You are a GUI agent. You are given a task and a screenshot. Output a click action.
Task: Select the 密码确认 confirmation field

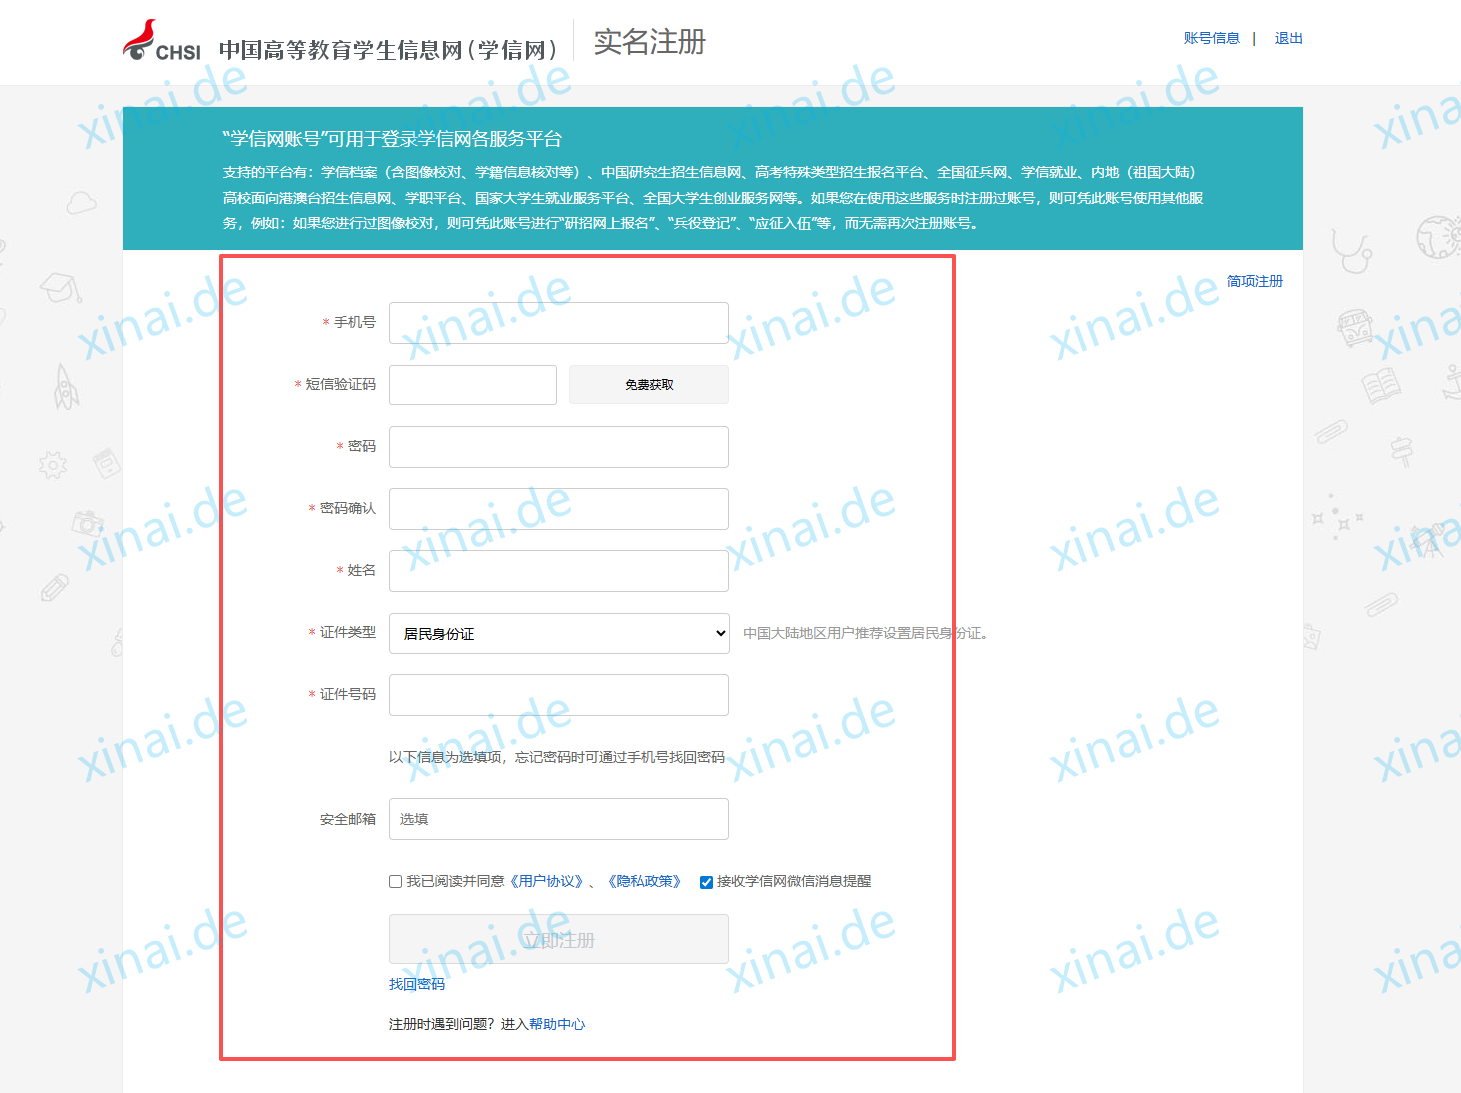tap(558, 509)
